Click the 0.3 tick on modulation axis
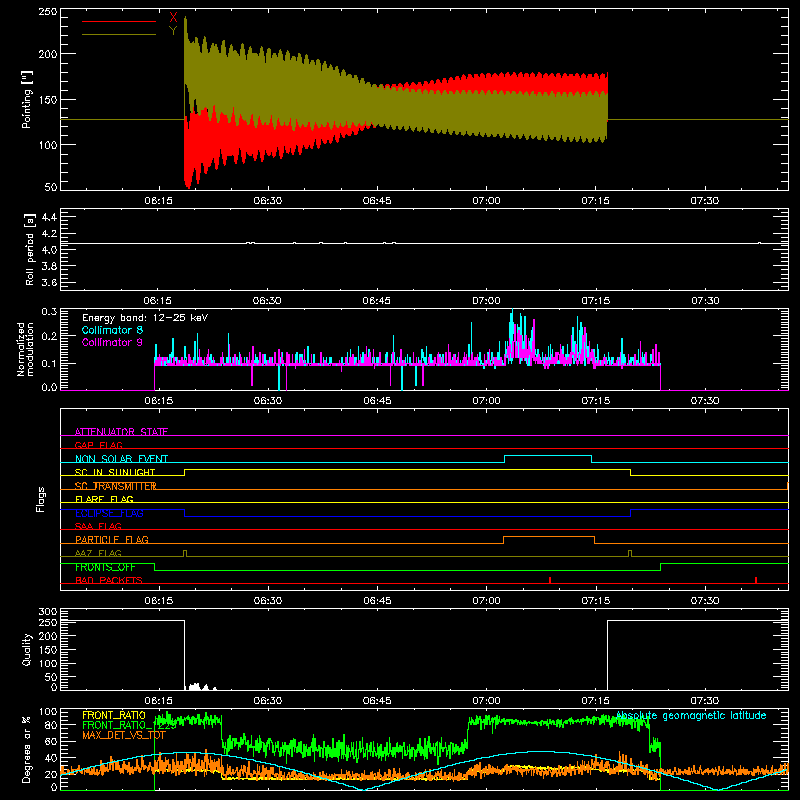The width and height of the screenshot is (800, 800). (x=49, y=312)
